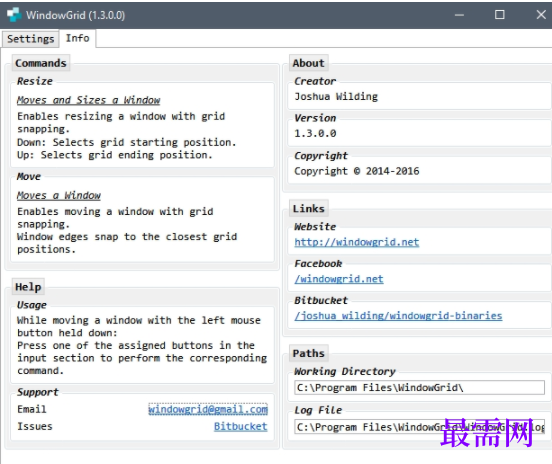
Task: Maximize the WindowGrid window
Action: (500, 15)
